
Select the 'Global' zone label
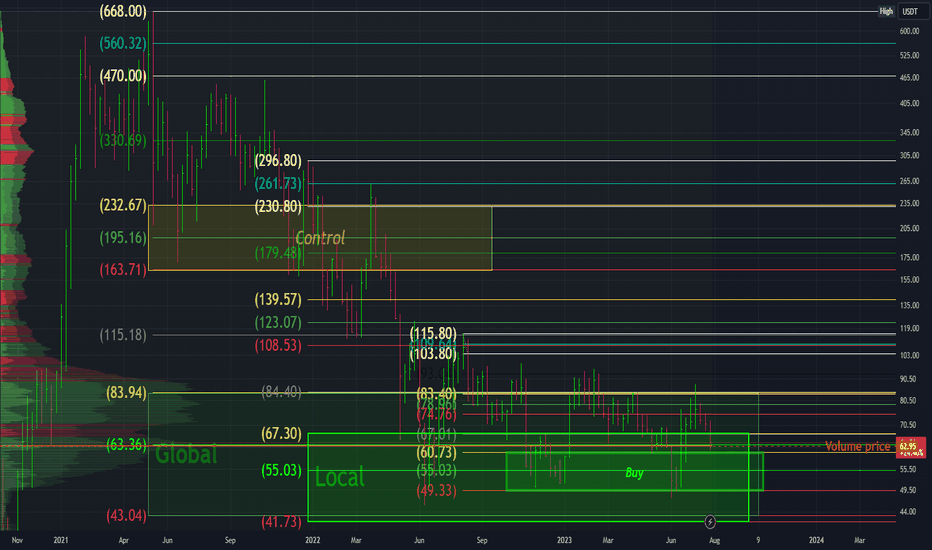tap(186, 455)
